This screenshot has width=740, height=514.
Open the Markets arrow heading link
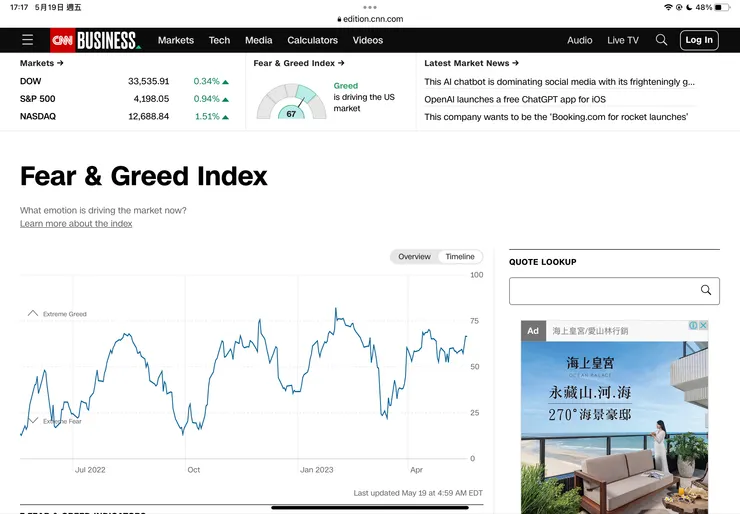(42, 63)
